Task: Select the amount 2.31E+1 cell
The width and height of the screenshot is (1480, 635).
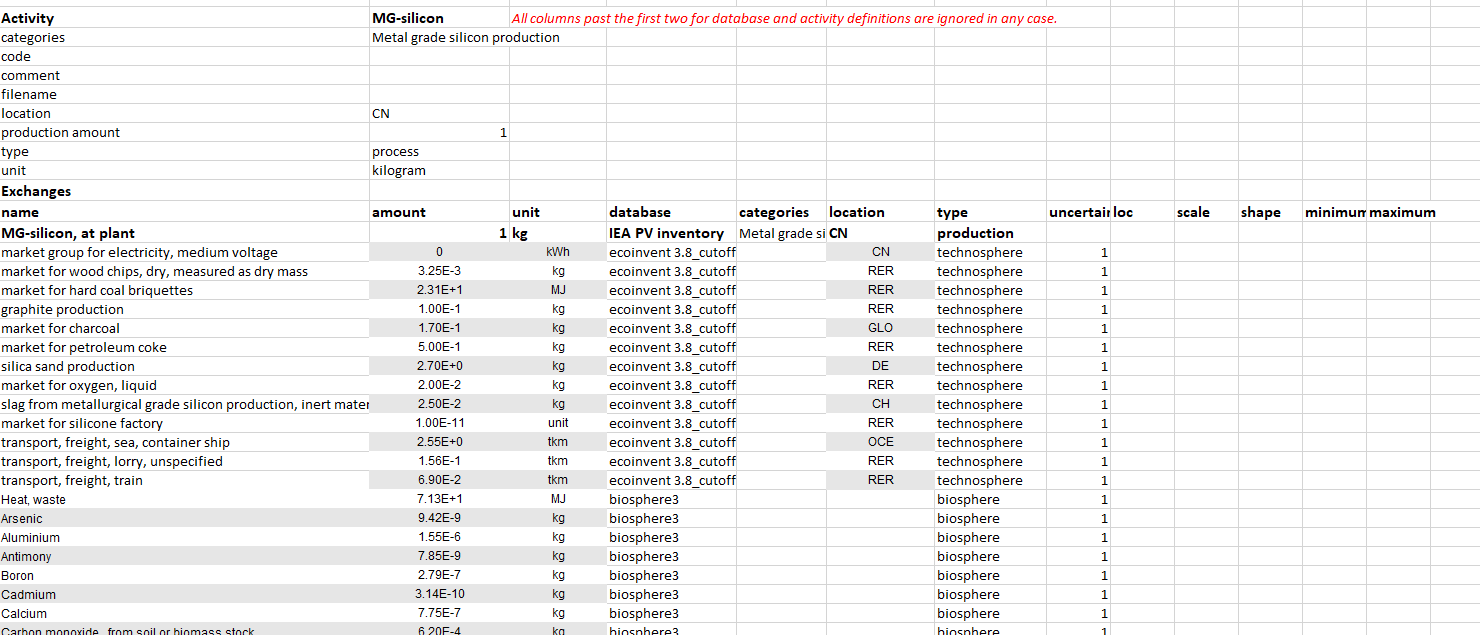Action: click(x=439, y=290)
